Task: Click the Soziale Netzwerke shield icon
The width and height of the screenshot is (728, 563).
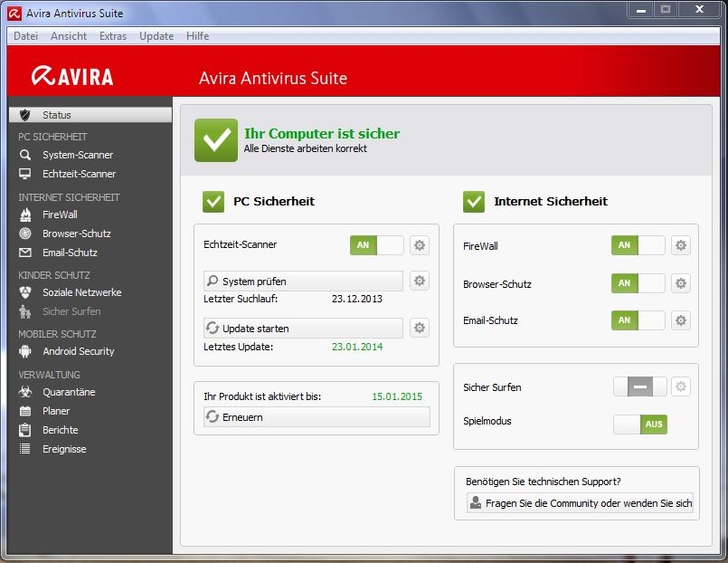Action: [x=25, y=292]
